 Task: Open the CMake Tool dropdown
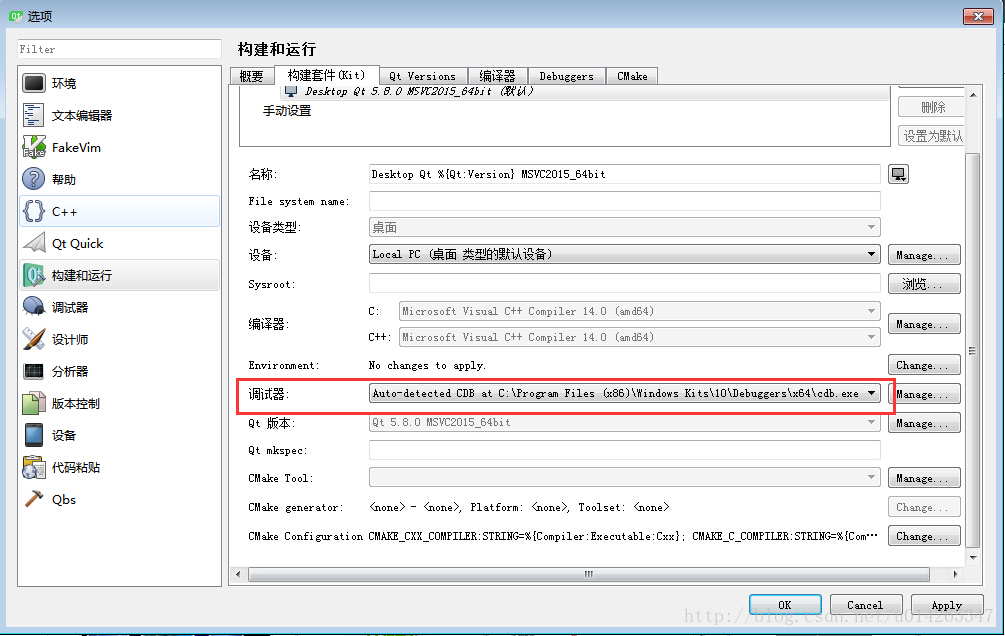click(x=624, y=478)
